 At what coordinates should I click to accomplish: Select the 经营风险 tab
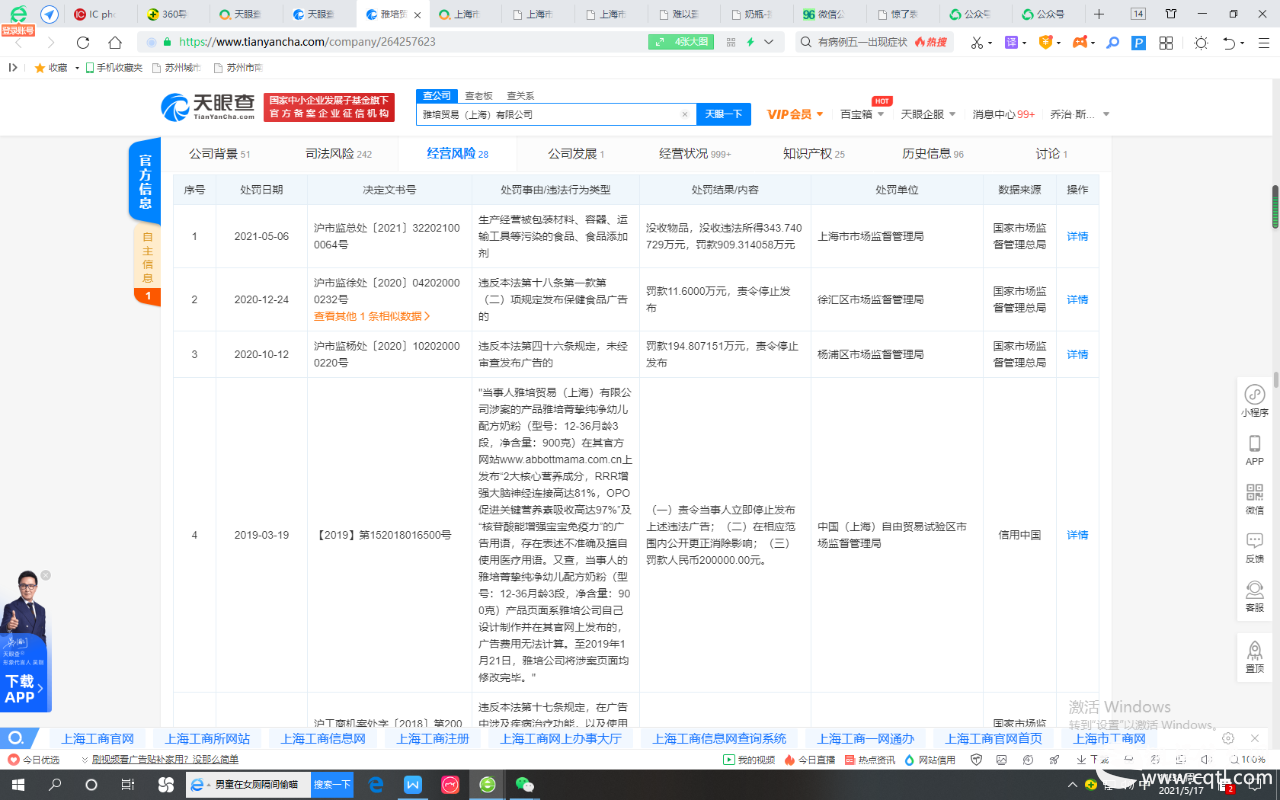[x=457, y=154]
